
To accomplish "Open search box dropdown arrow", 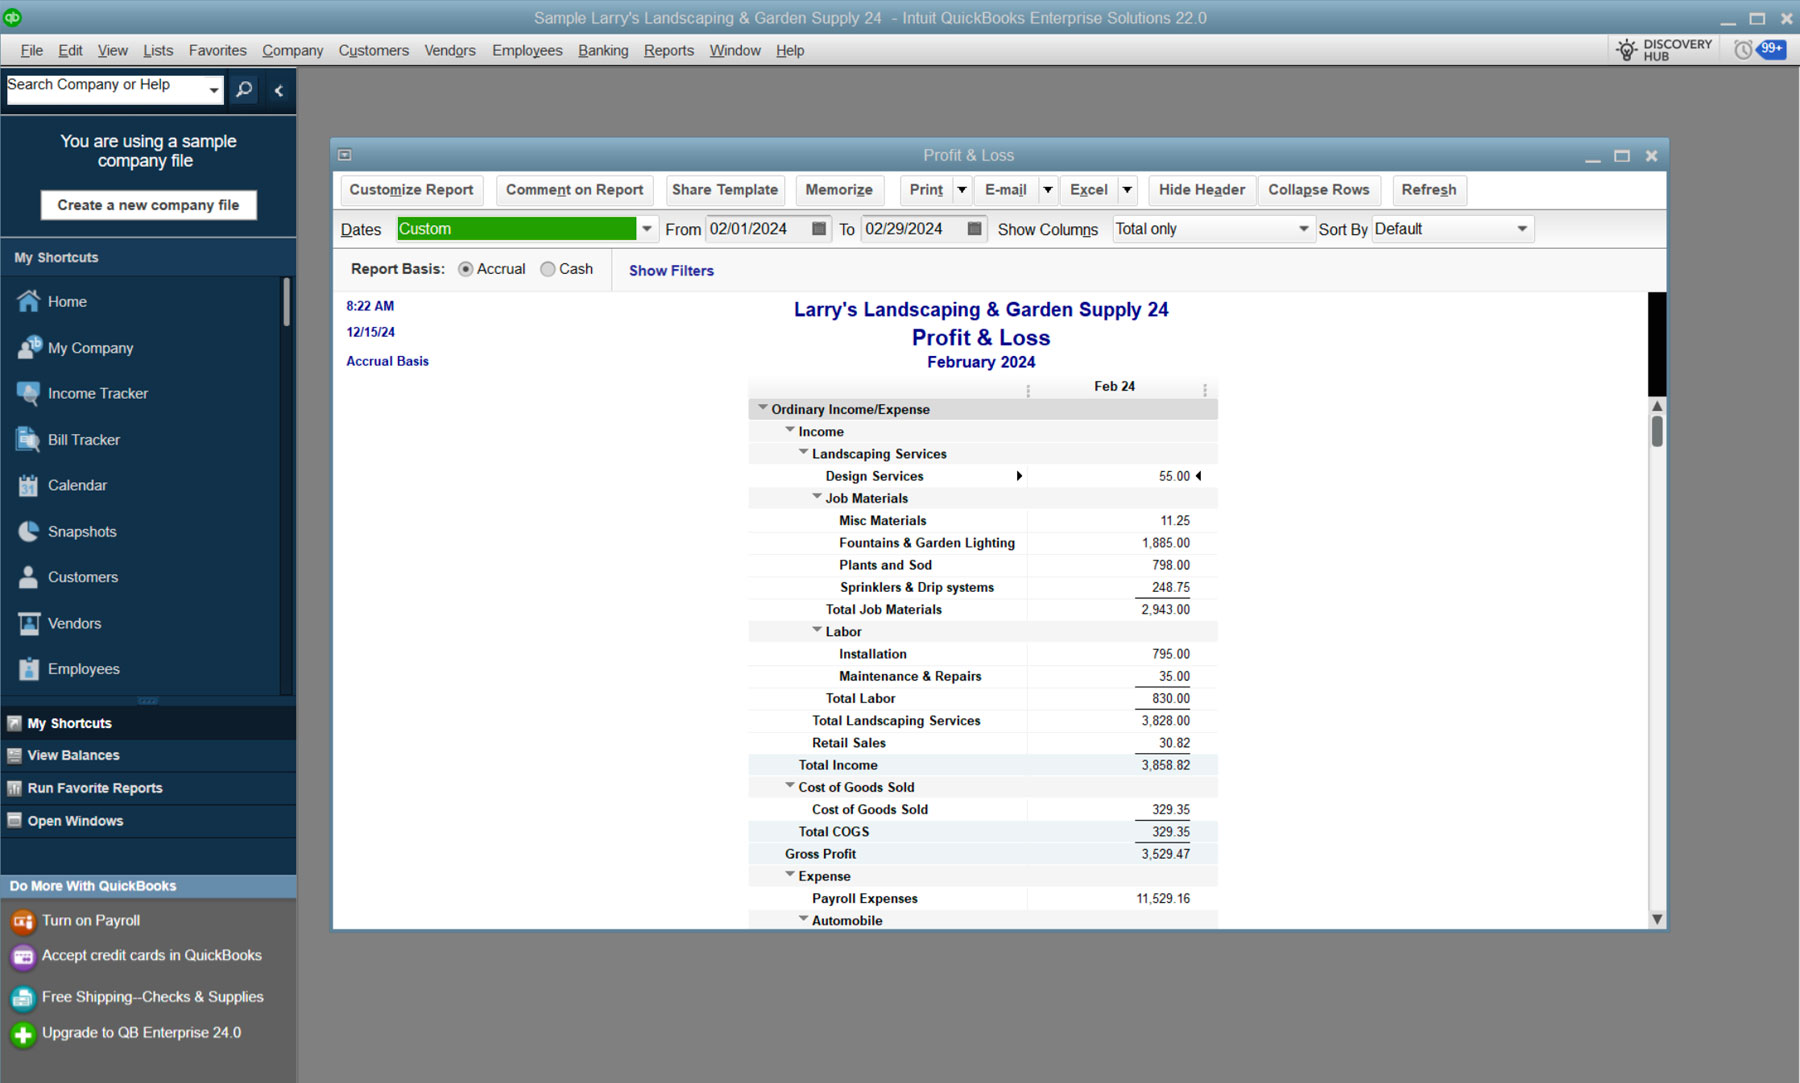I will tap(213, 90).
